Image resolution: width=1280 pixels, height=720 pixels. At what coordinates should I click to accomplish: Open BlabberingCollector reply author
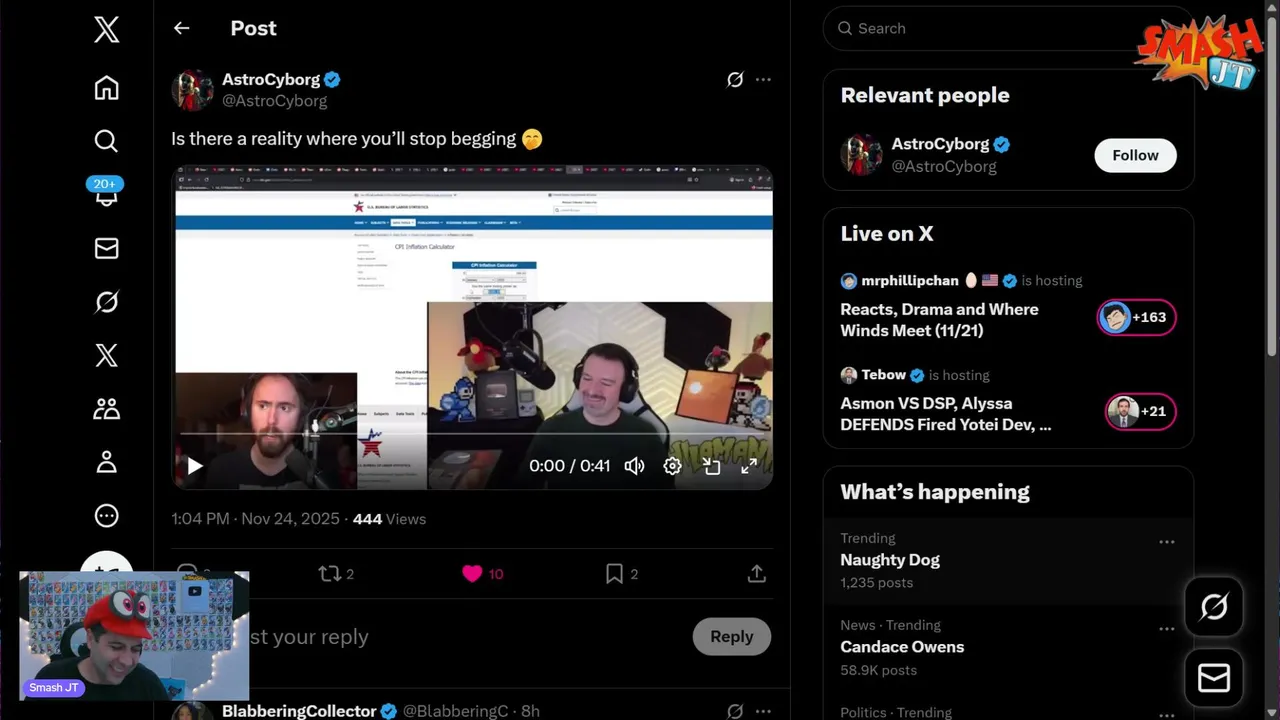[x=299, y=711]
